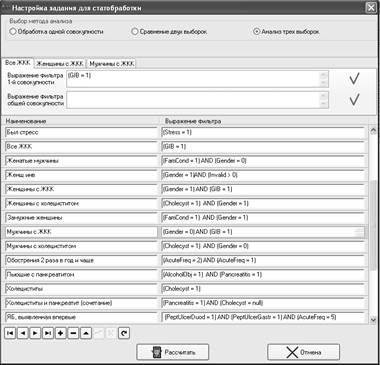Select the 'Был стресс' name cell
The width and height of the screenshot is (380, 365).
click(x=81, y=132)
